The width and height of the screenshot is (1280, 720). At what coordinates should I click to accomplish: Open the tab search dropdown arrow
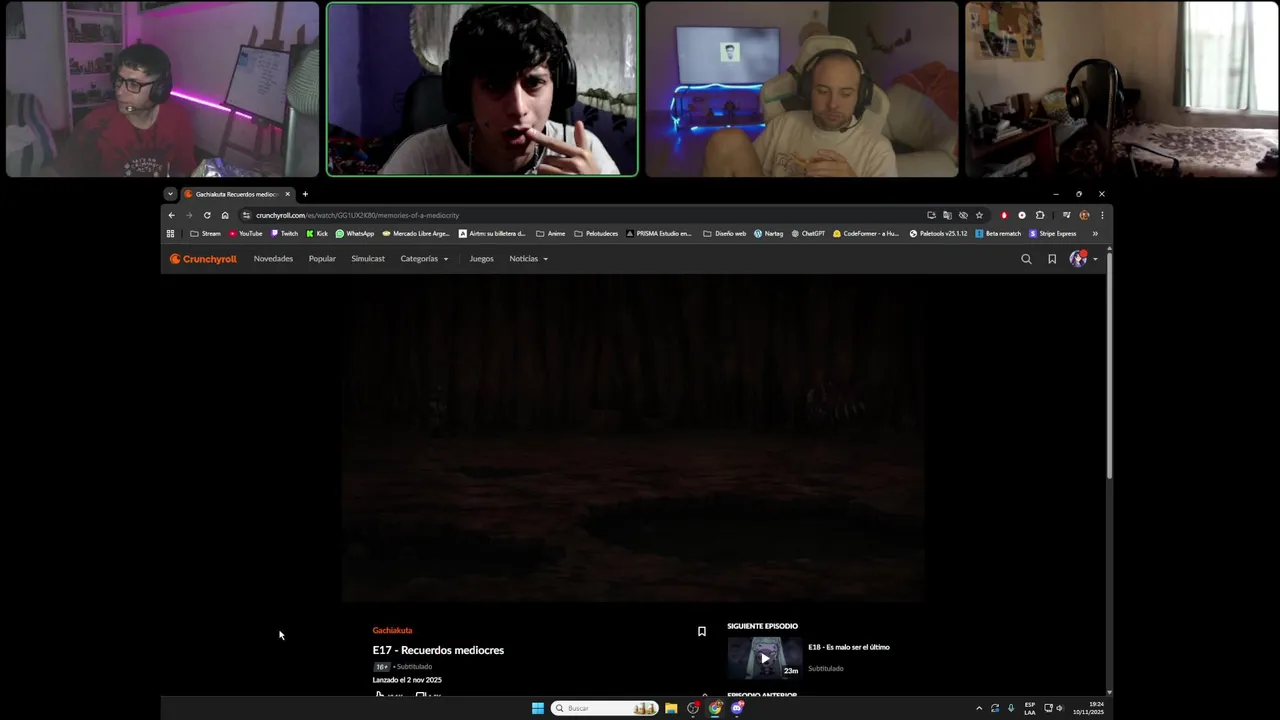click(x=170, y=194)
